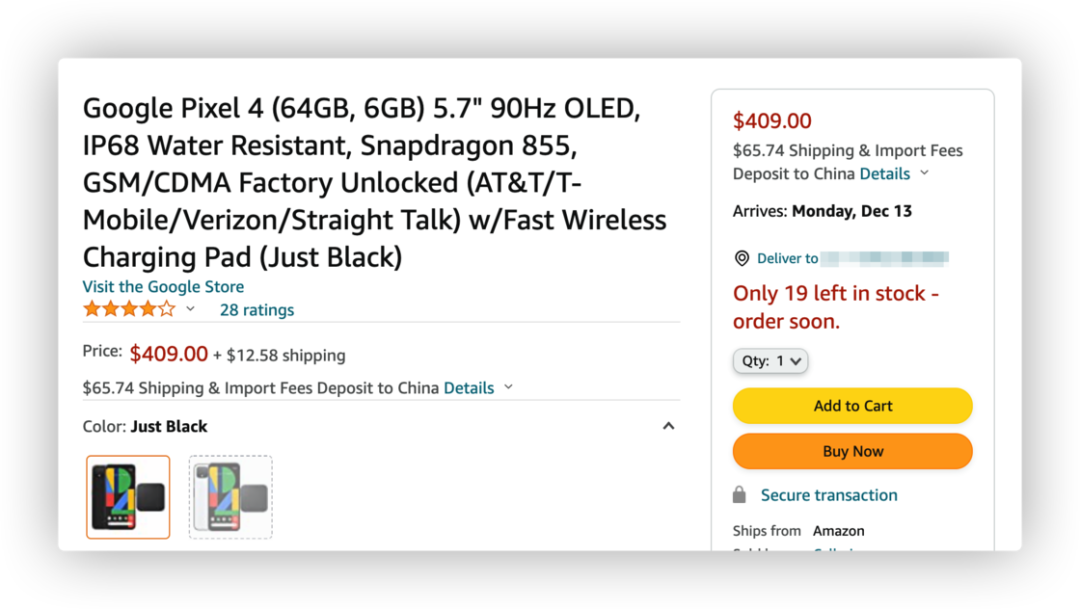Click the delivery location pin icon
The height and width of the screenshot is (609, 1080).
pyautogui.click(x=741, y=258)
